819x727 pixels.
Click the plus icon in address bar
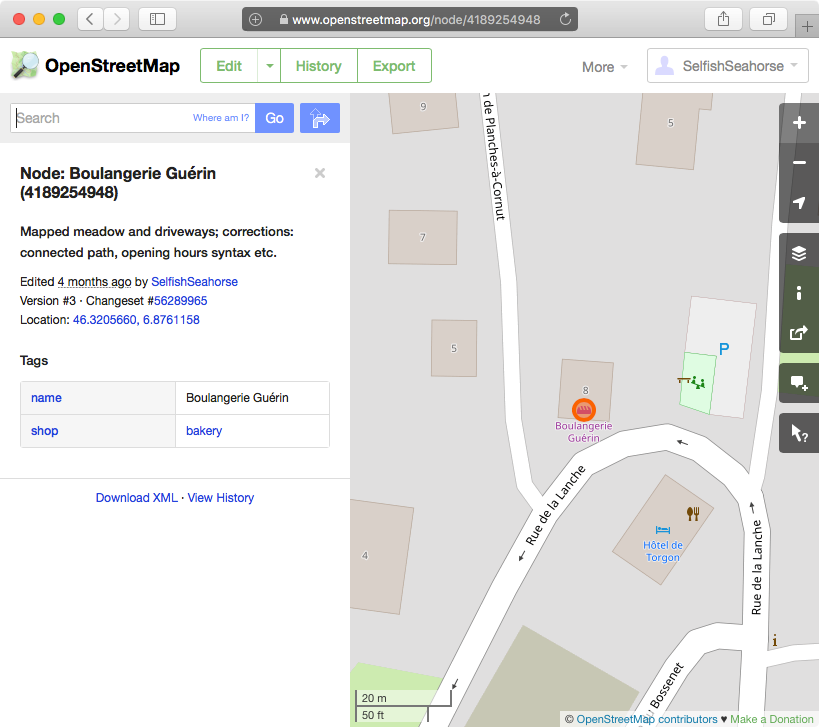point(255,19)
